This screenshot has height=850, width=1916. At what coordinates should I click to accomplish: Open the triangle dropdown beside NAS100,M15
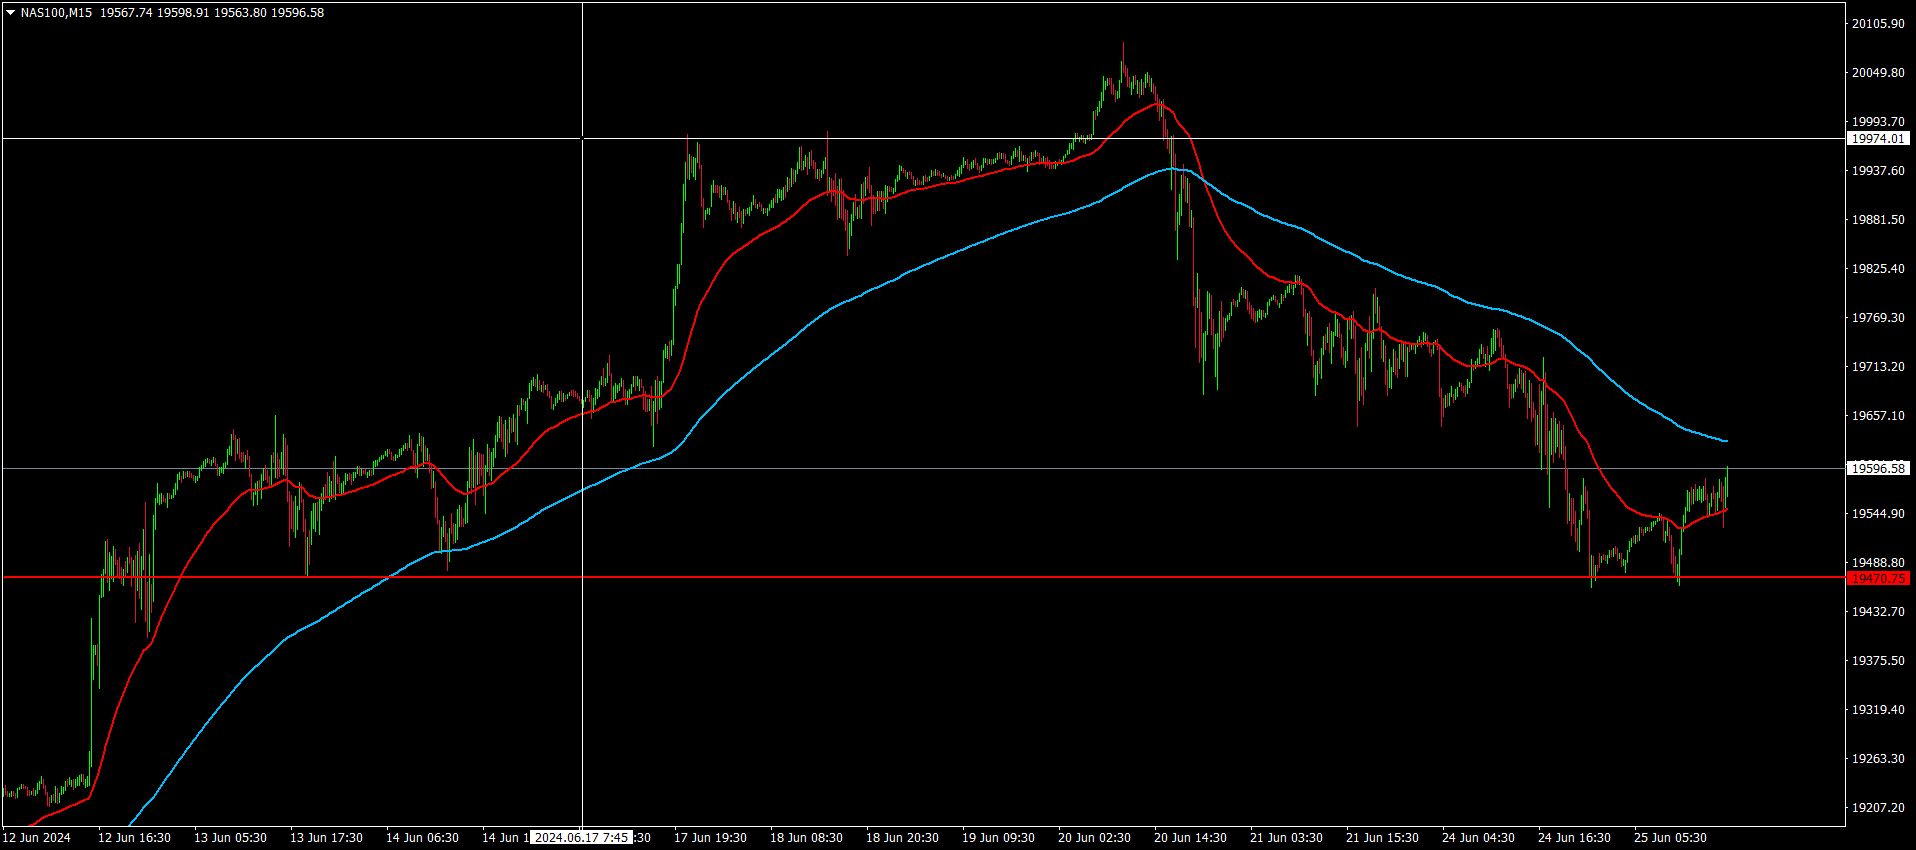coord(10,13)
